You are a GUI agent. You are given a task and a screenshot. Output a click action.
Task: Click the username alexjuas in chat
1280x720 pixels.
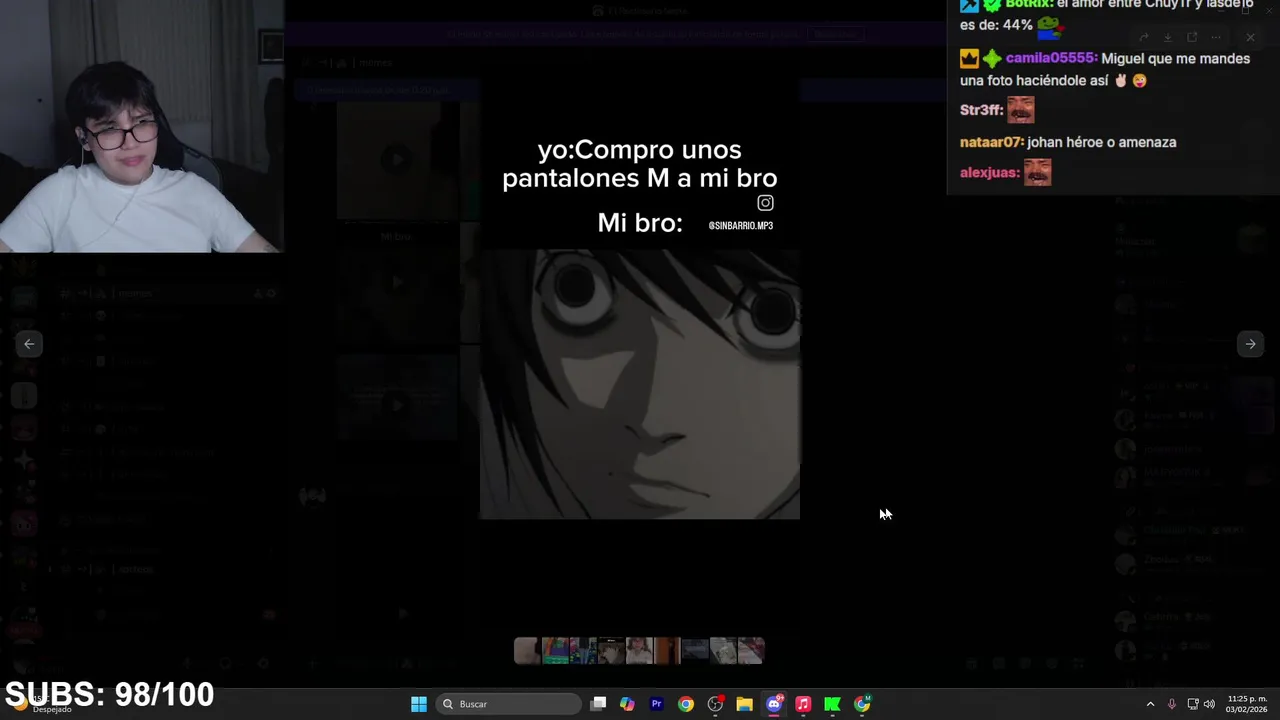pyautogui.click(x=989, y=172)
